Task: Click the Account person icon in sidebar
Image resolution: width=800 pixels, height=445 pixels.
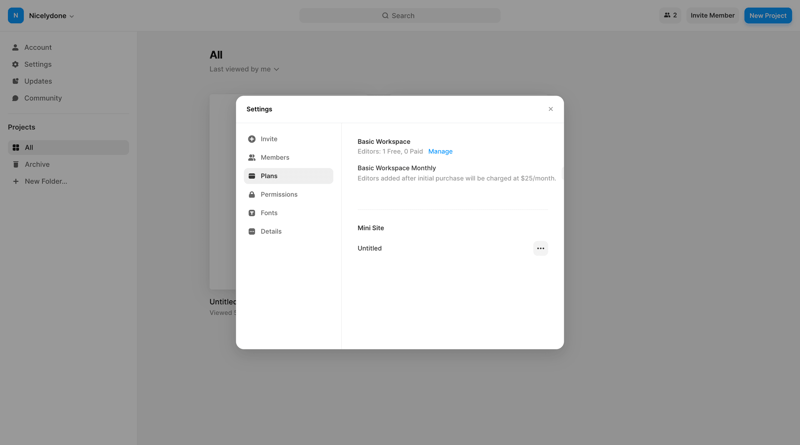Action: 15,47
